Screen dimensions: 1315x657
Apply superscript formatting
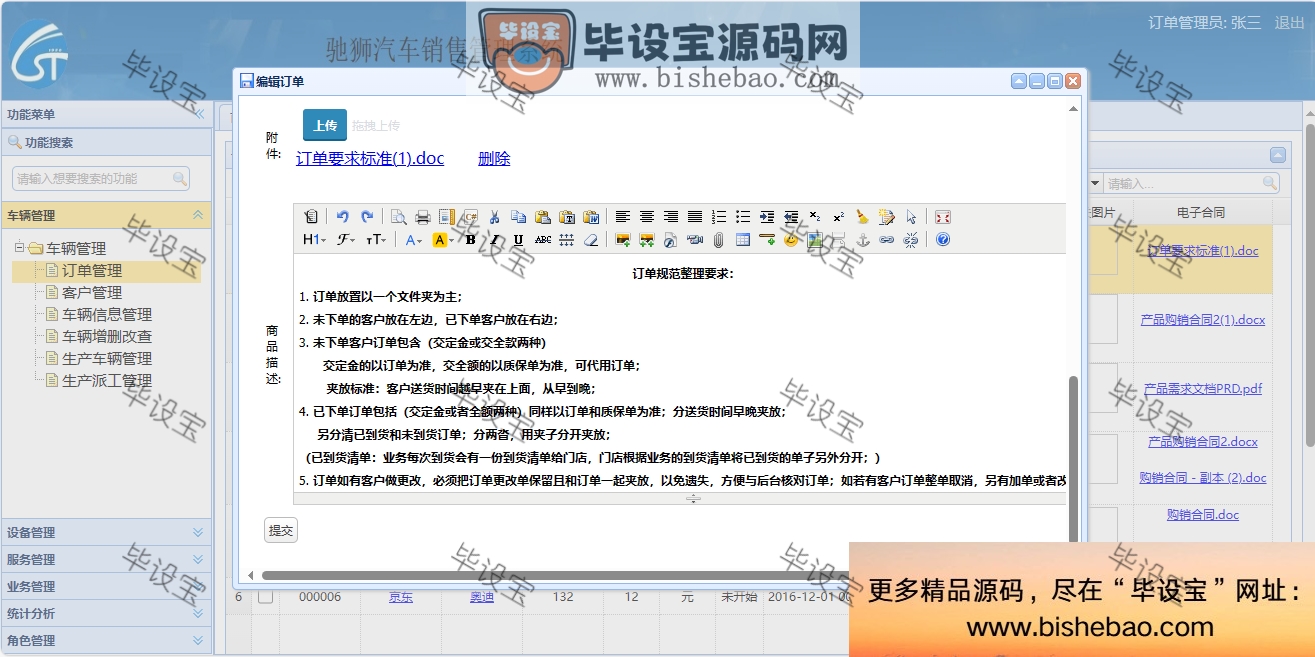[839, 216]
